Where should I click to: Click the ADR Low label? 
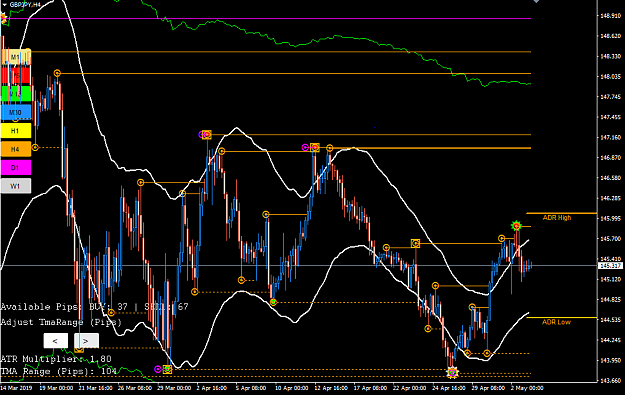pos(556,322)
